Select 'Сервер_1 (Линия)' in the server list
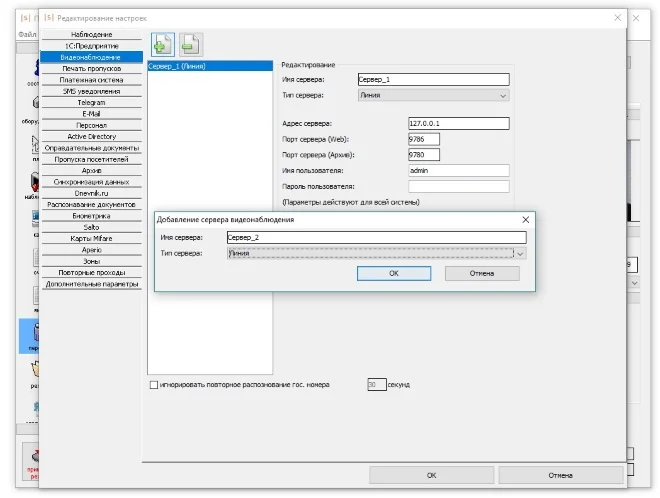The width and height of the screenshot is (660, 498). point(209,66)
